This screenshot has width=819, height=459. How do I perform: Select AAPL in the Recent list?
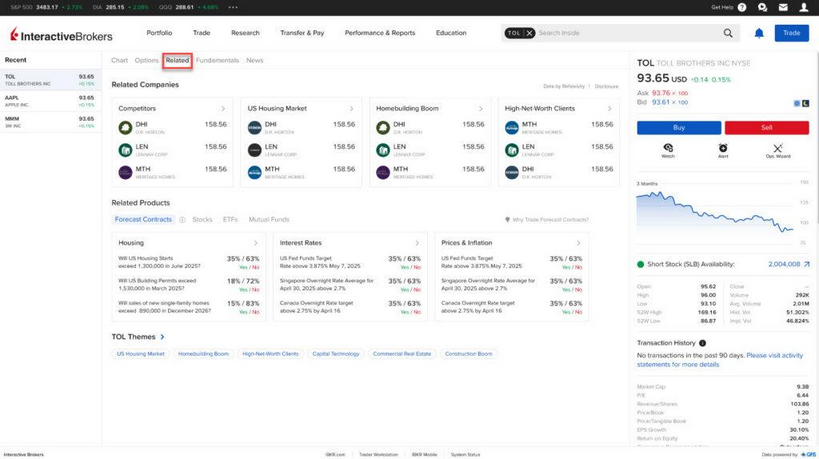coord(50,100)
